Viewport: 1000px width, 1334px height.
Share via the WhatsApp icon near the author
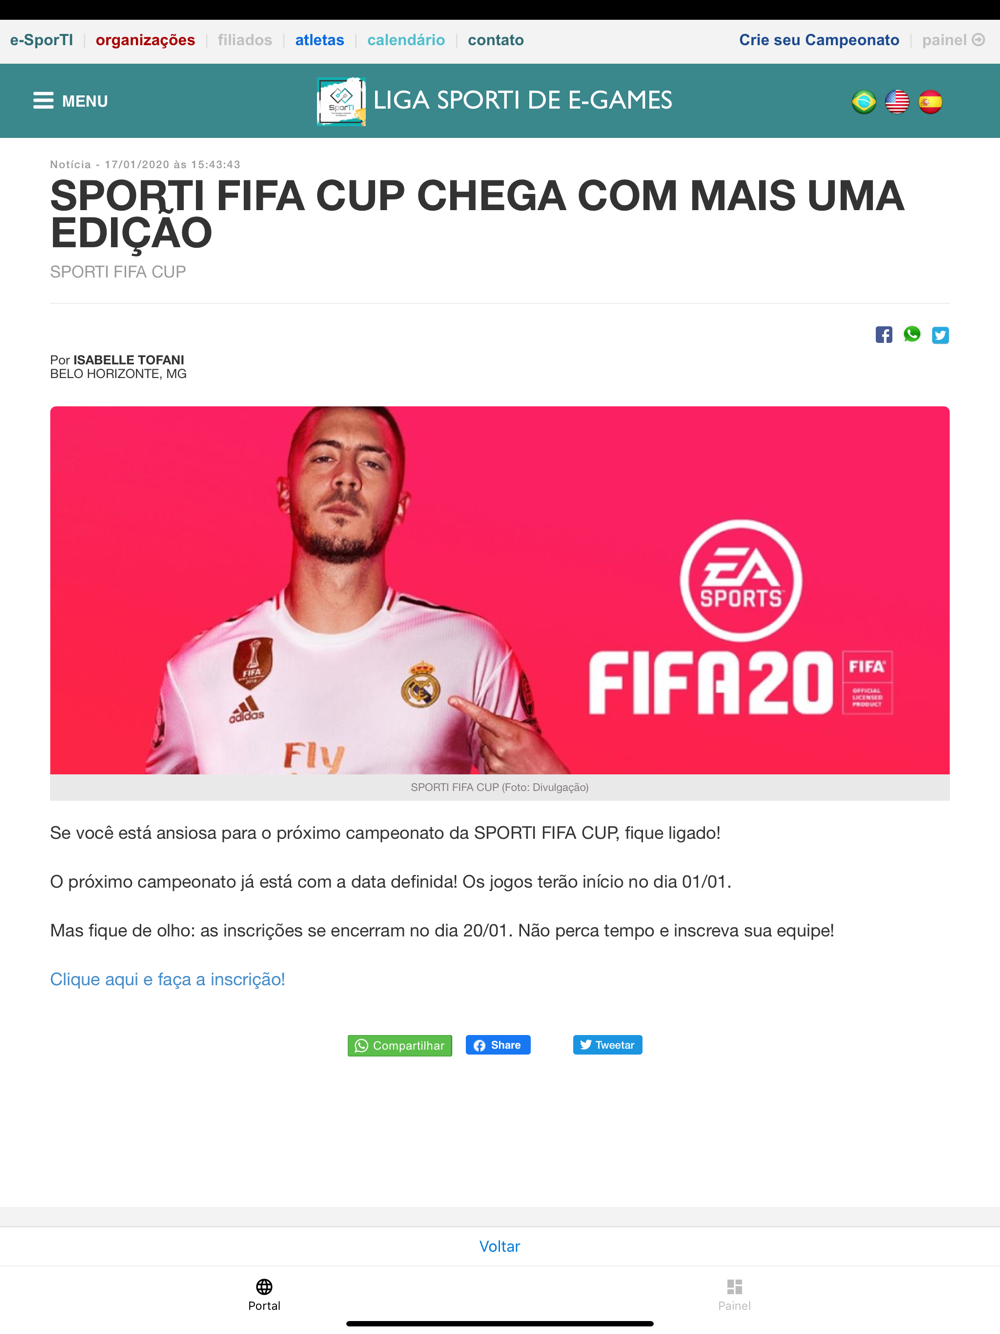tap(912, 334)
